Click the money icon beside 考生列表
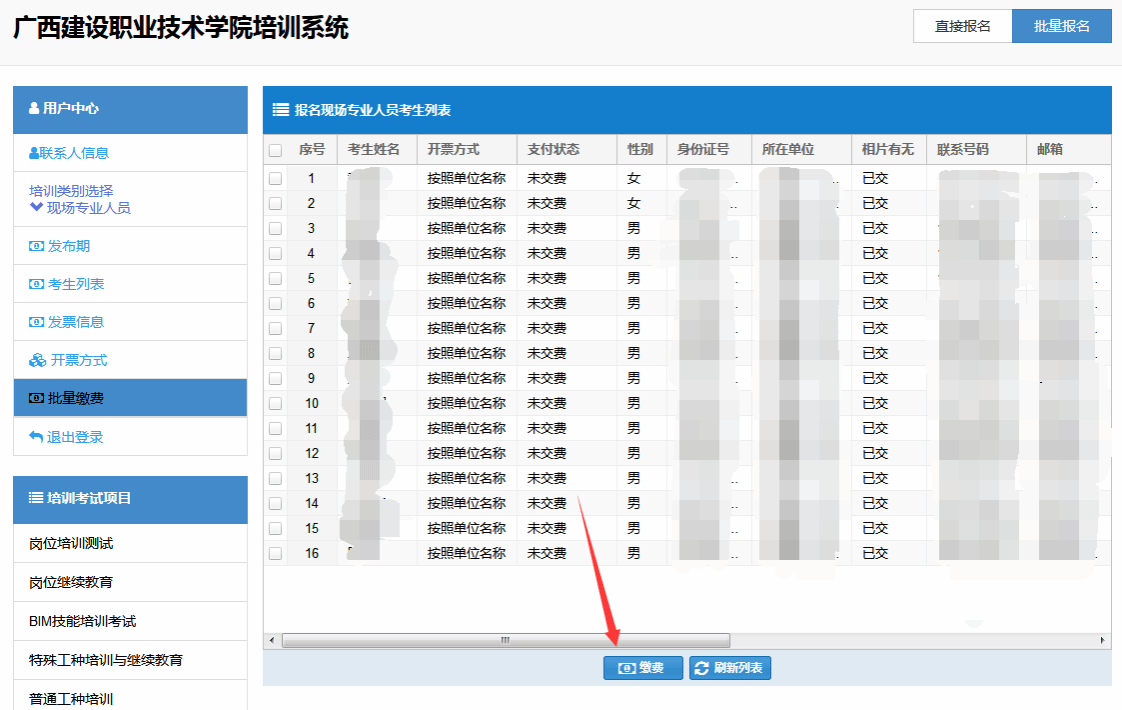Screen dimensions: 1122x710 pos(36,284)
